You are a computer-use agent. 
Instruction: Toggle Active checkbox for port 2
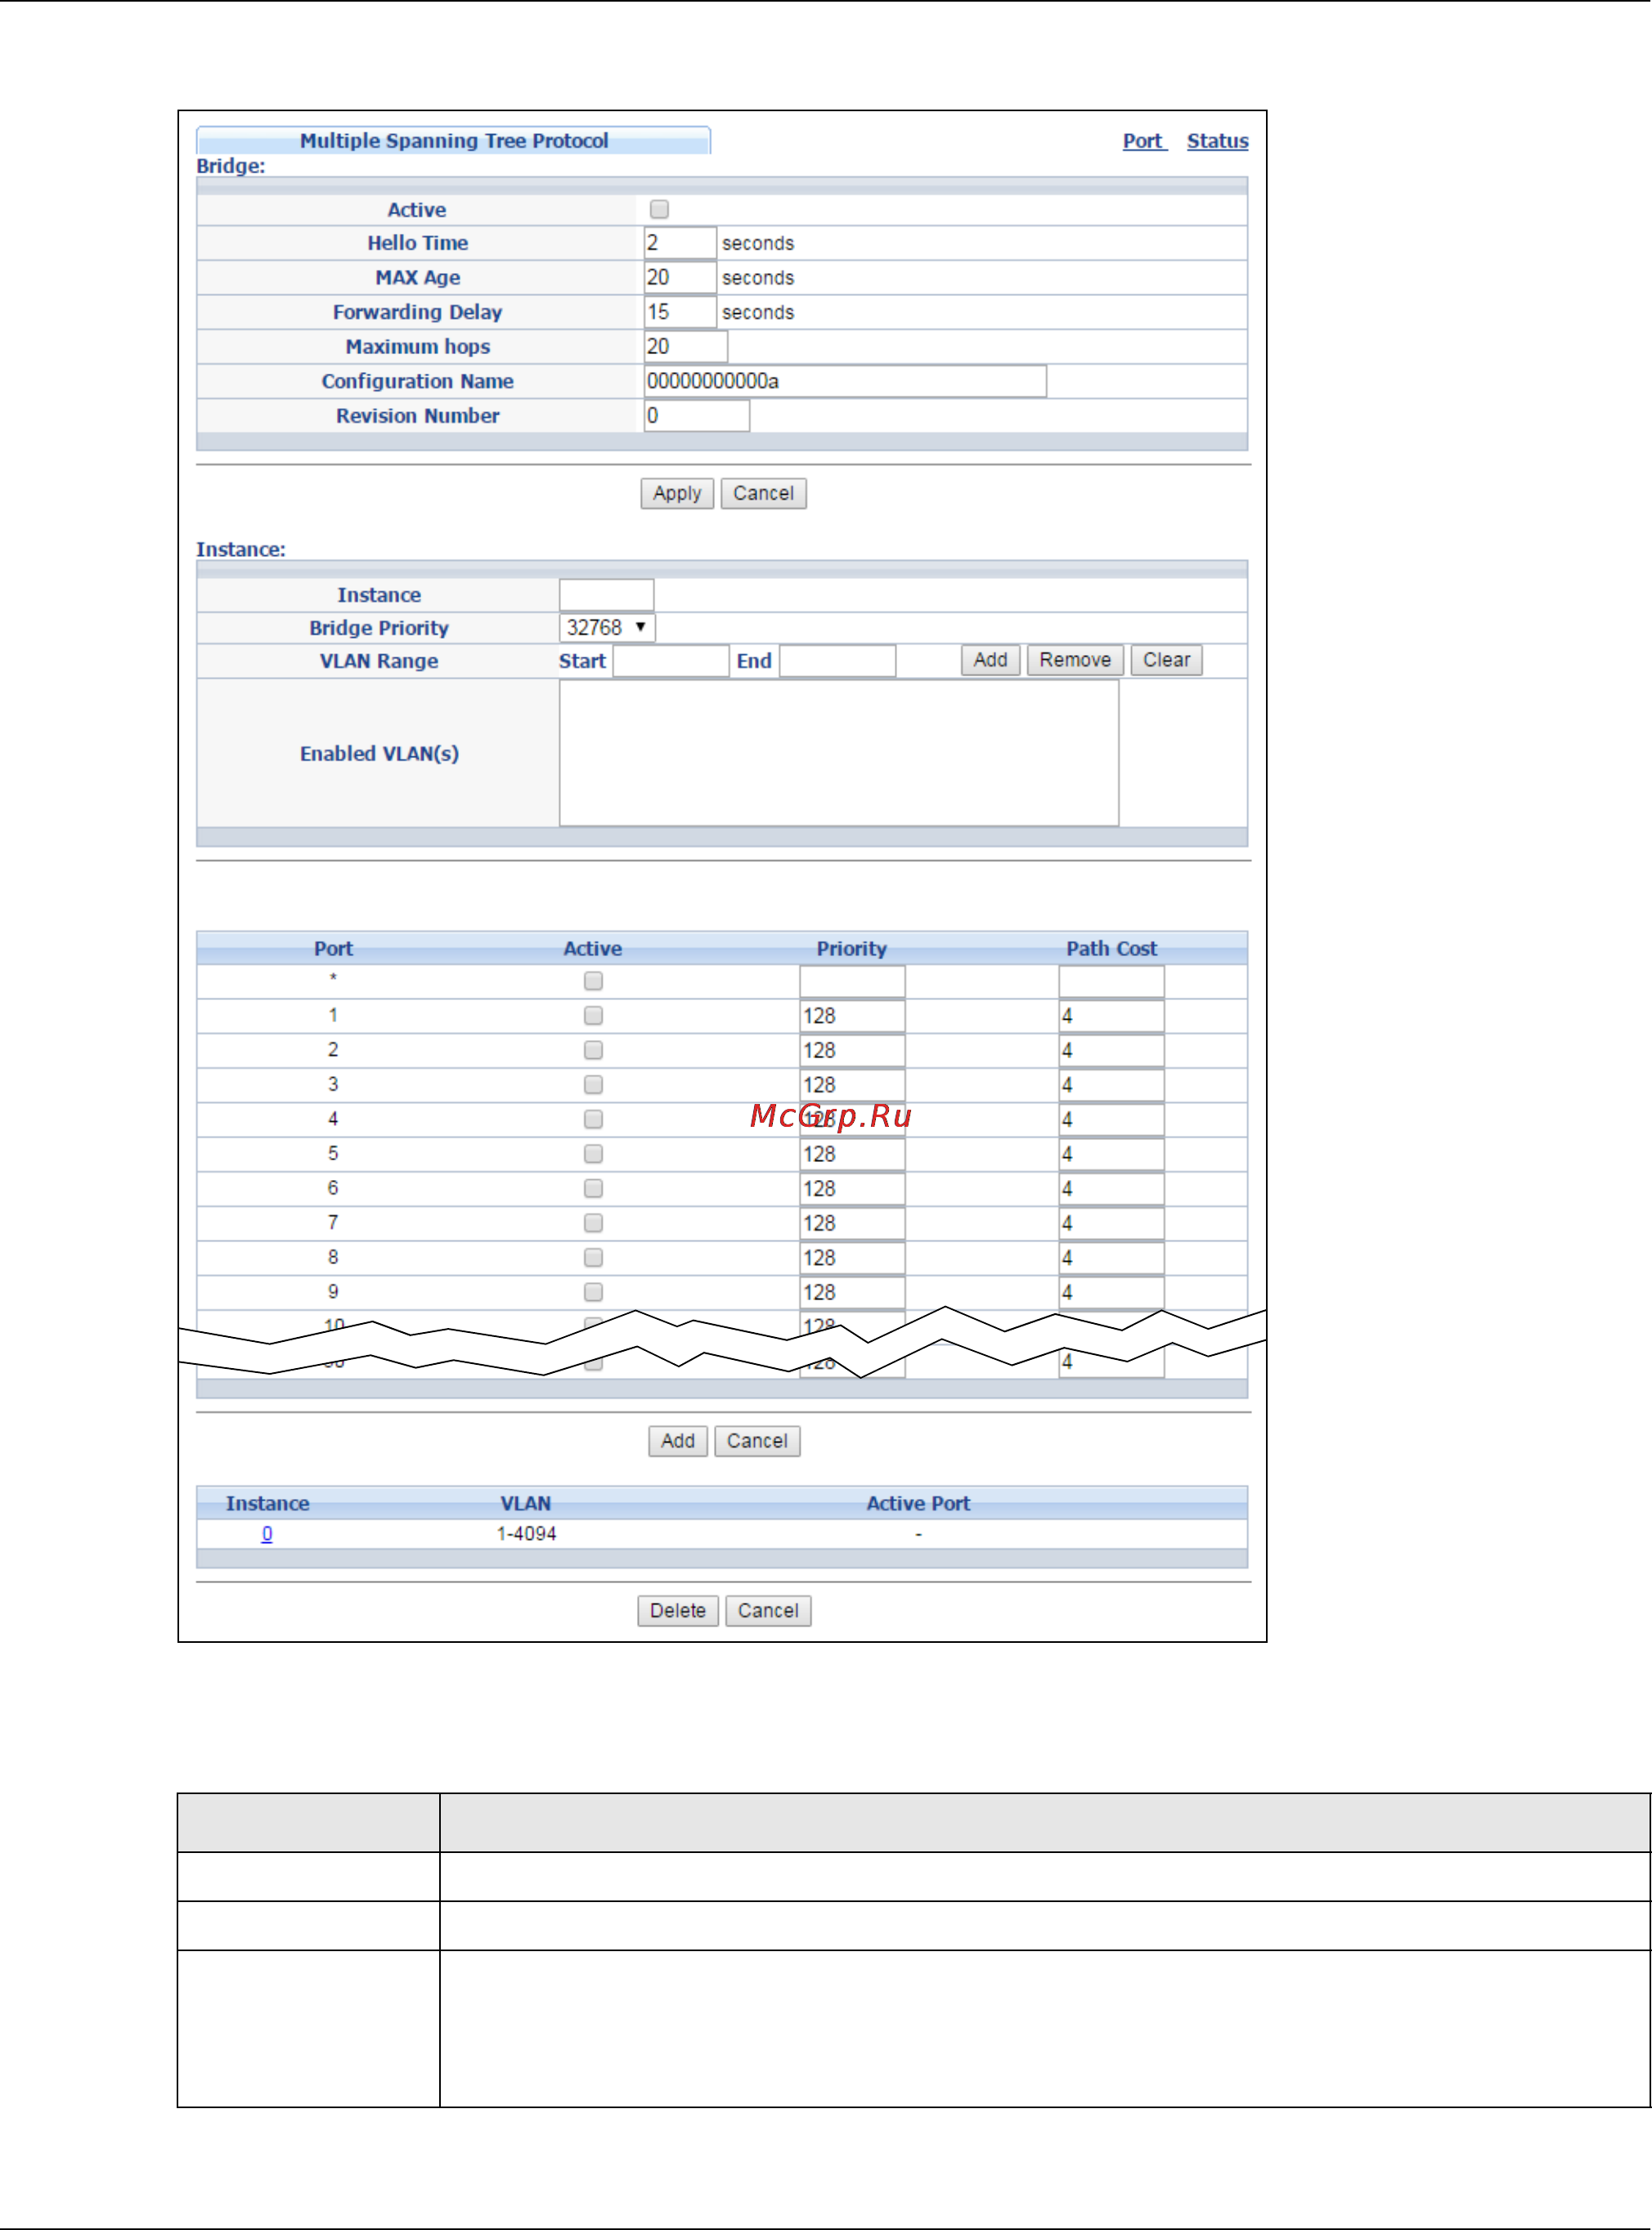coord(593,1051)
